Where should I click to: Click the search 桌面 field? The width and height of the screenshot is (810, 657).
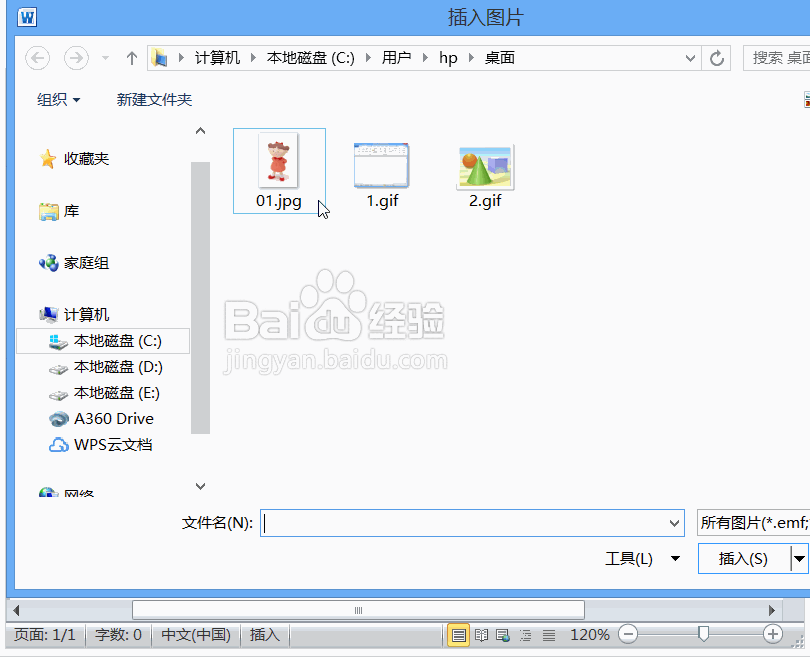pos(776,58)
